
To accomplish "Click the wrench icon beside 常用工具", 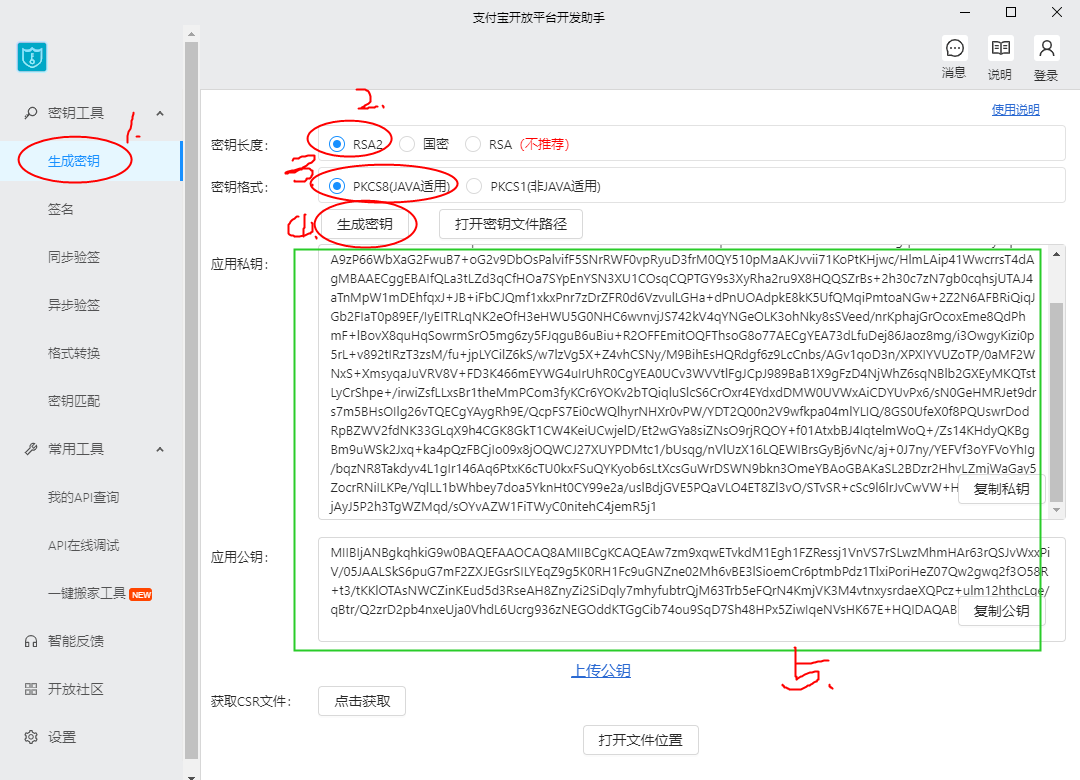I will [x=31, y=449].
